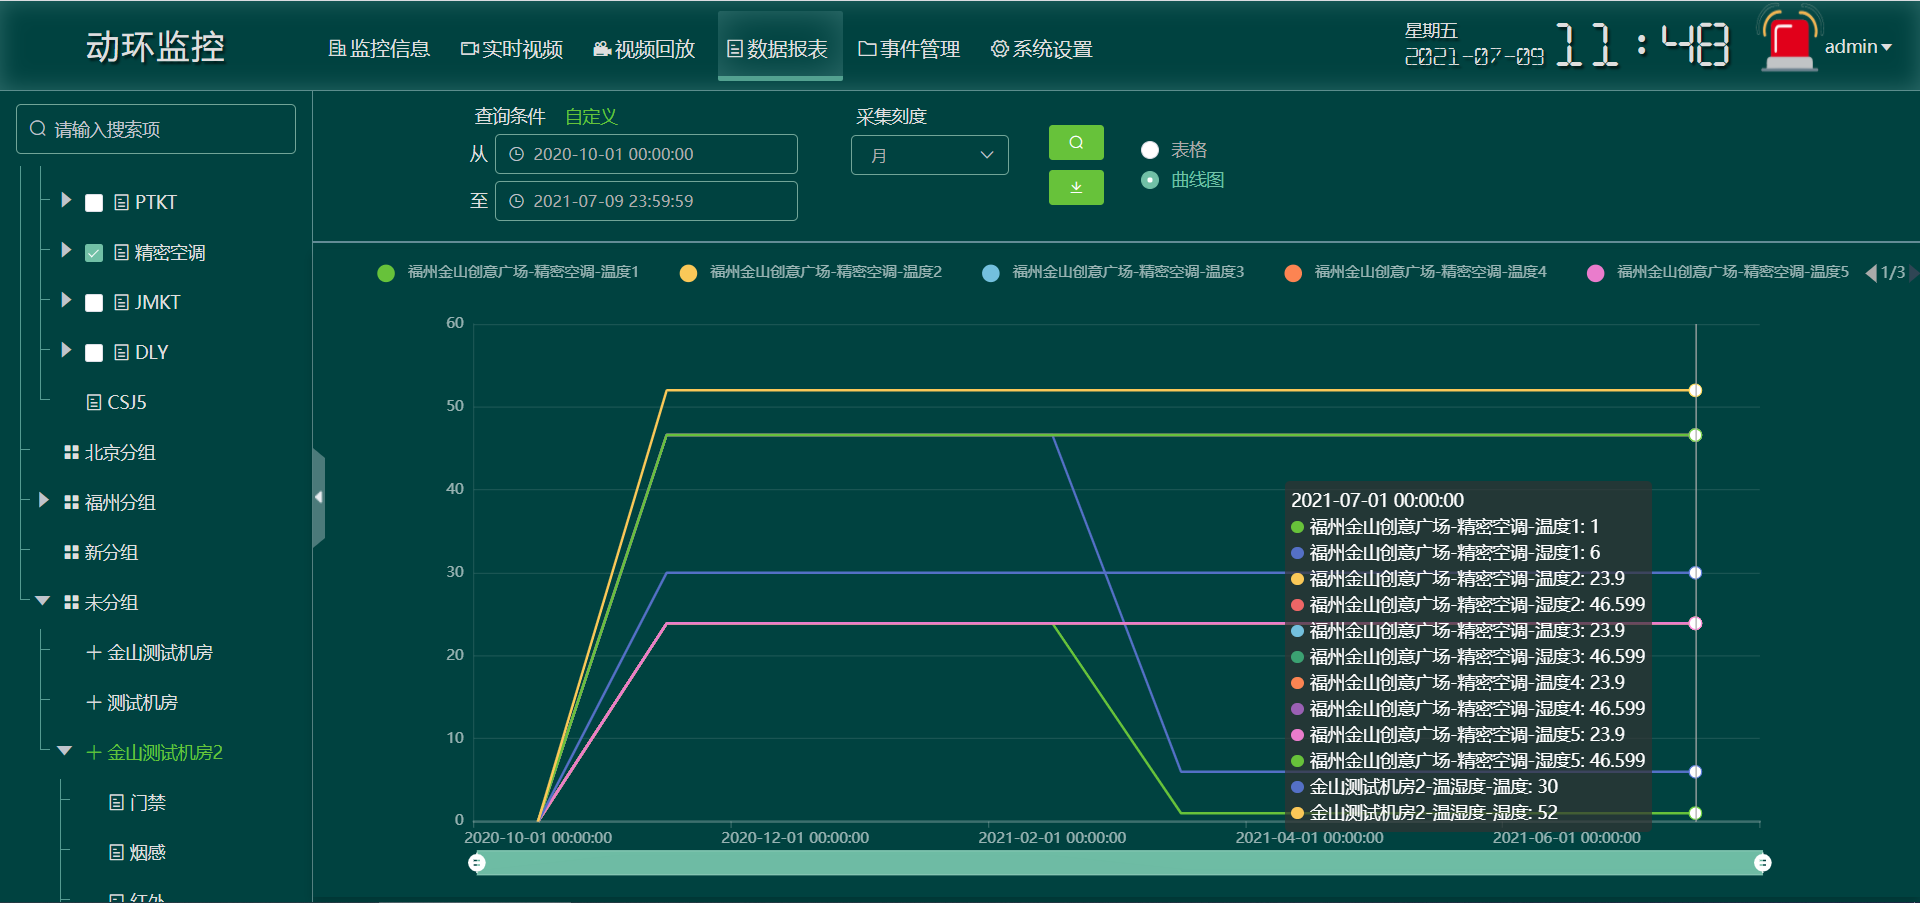Image resolution: width=1920 pixels, height=903 pixels.
Task: Click the end date time input field
Action: point(646,201)
